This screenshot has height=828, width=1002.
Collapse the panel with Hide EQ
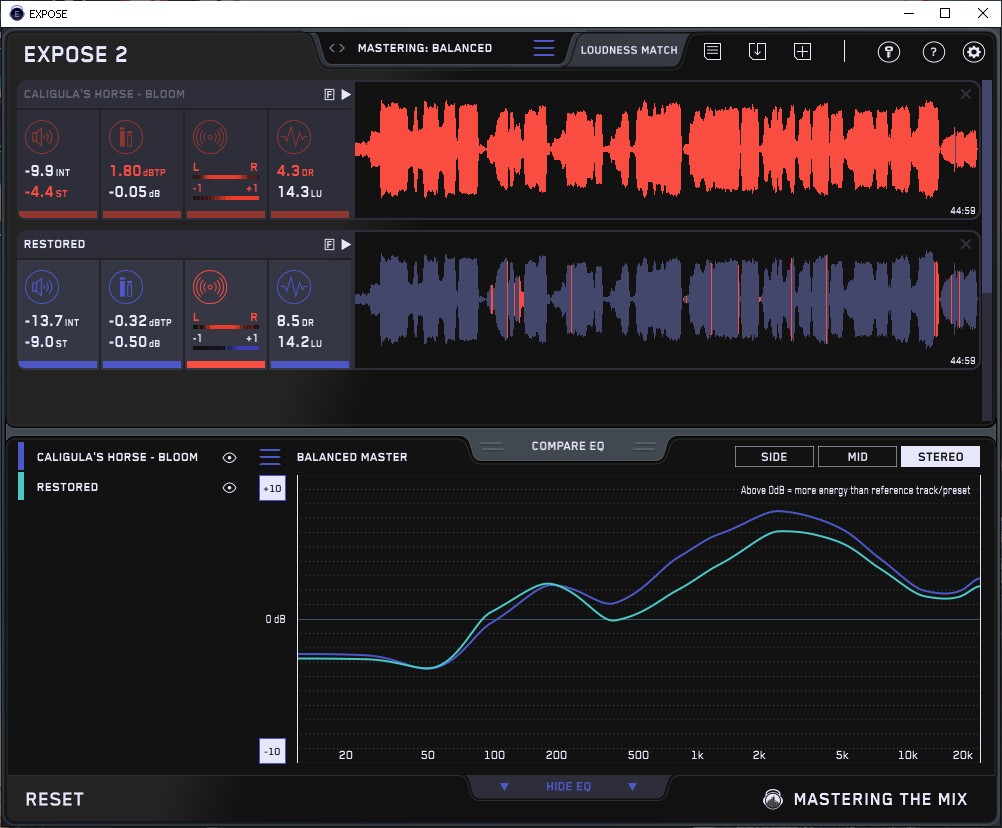pos(568,786)
